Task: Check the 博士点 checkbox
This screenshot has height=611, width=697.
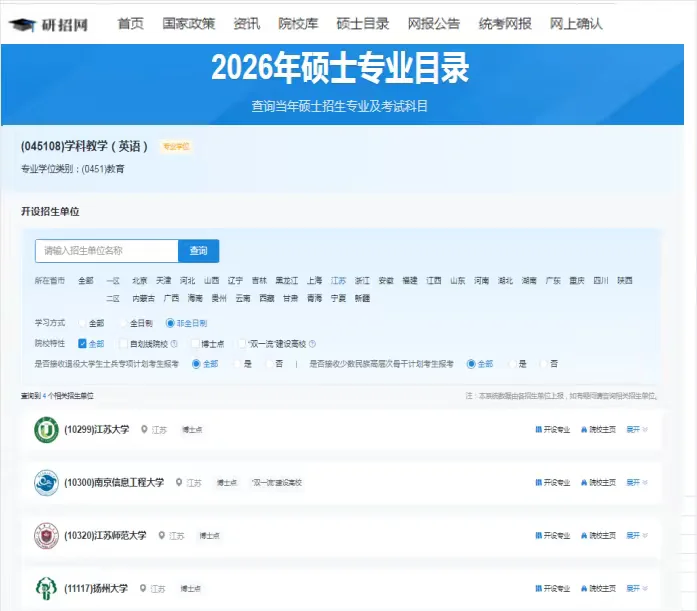Action: click(x=195, y=343)
